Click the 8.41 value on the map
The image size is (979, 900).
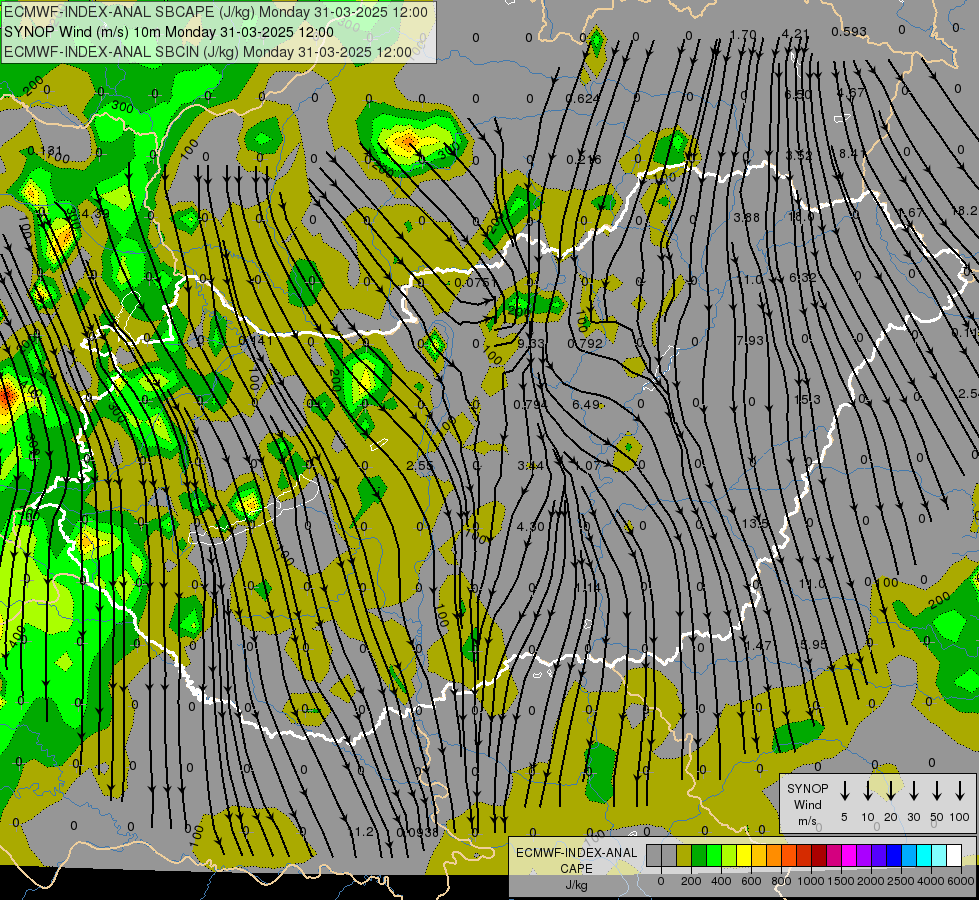(852, 153)
